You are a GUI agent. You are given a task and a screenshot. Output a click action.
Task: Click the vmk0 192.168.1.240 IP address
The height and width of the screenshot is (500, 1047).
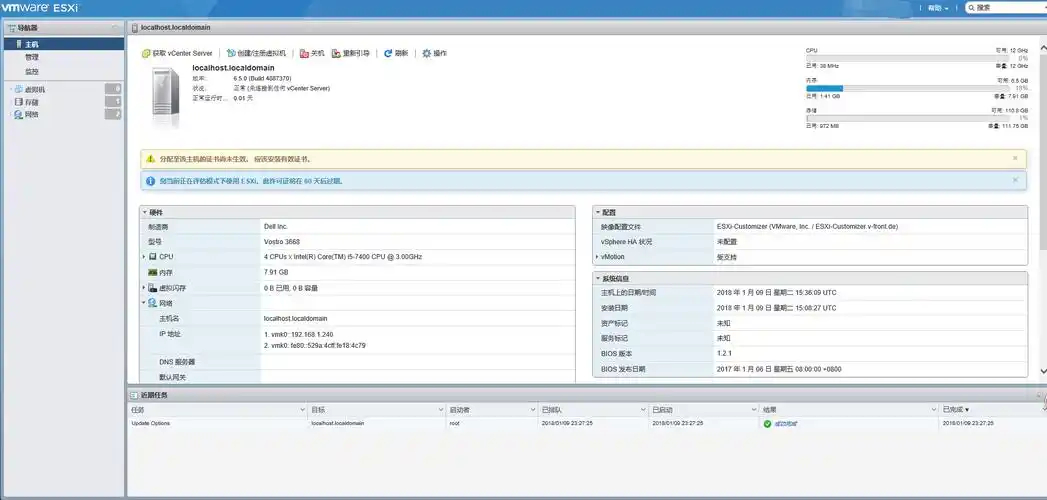299,334
